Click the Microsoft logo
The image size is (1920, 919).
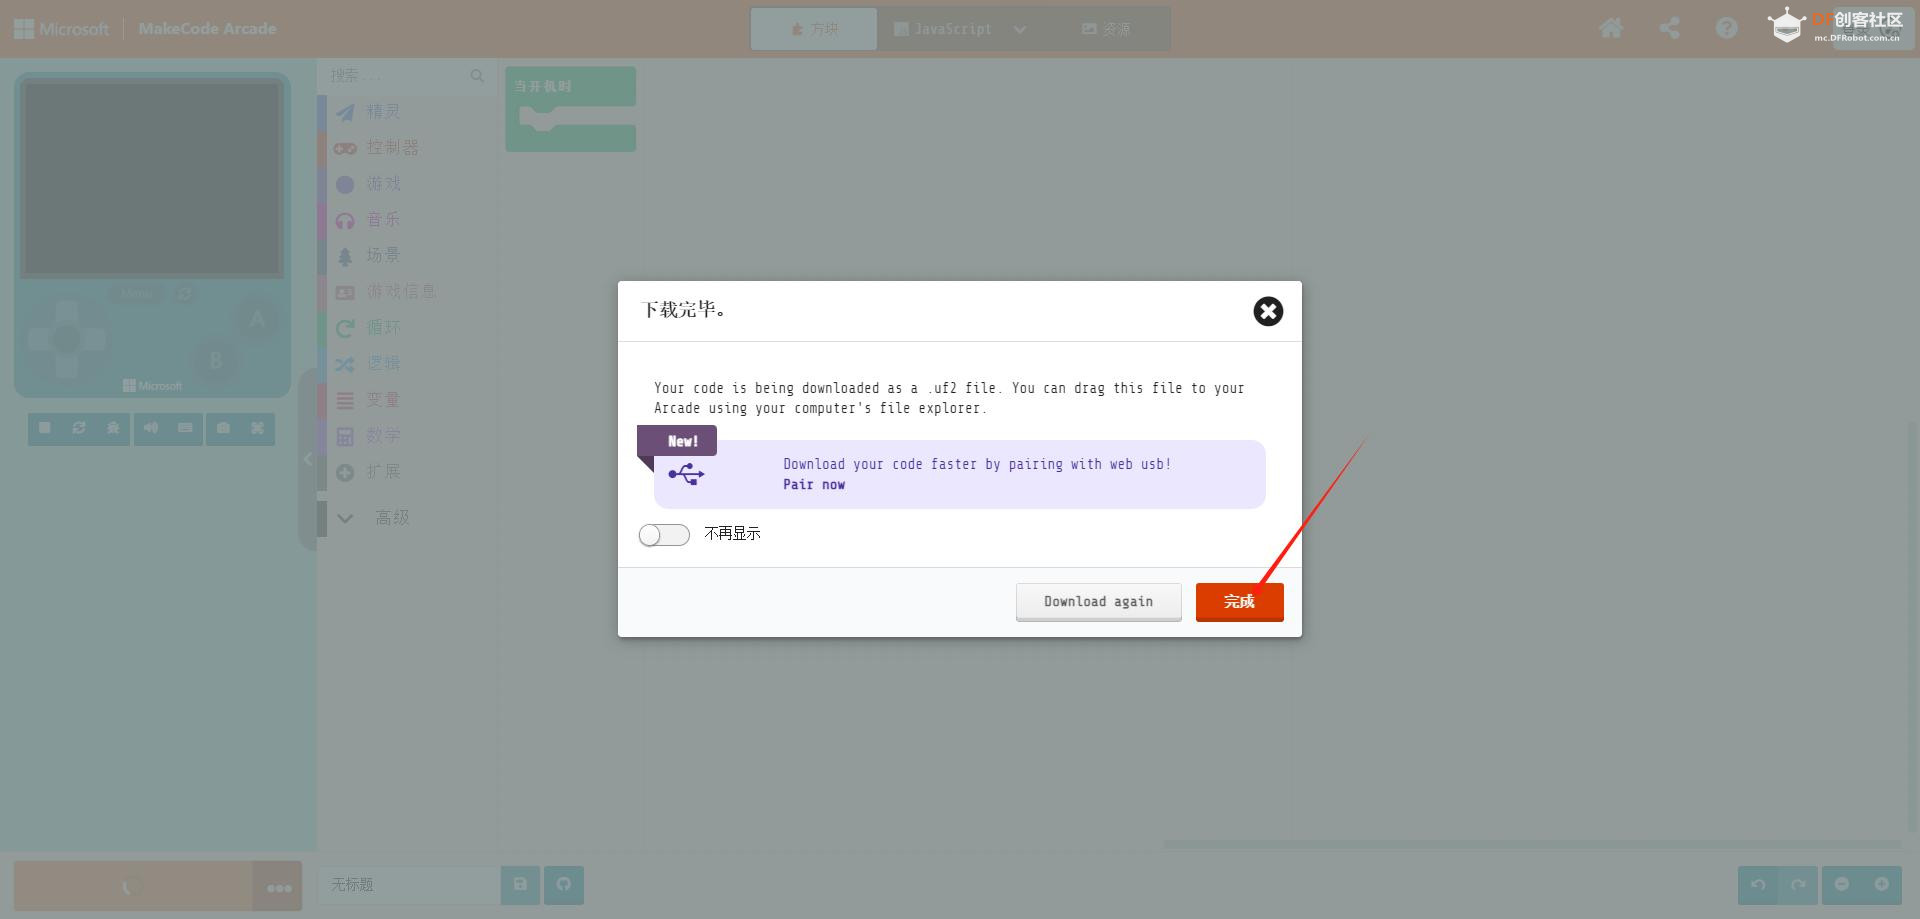pyautogui.click(x=61, y=29)
